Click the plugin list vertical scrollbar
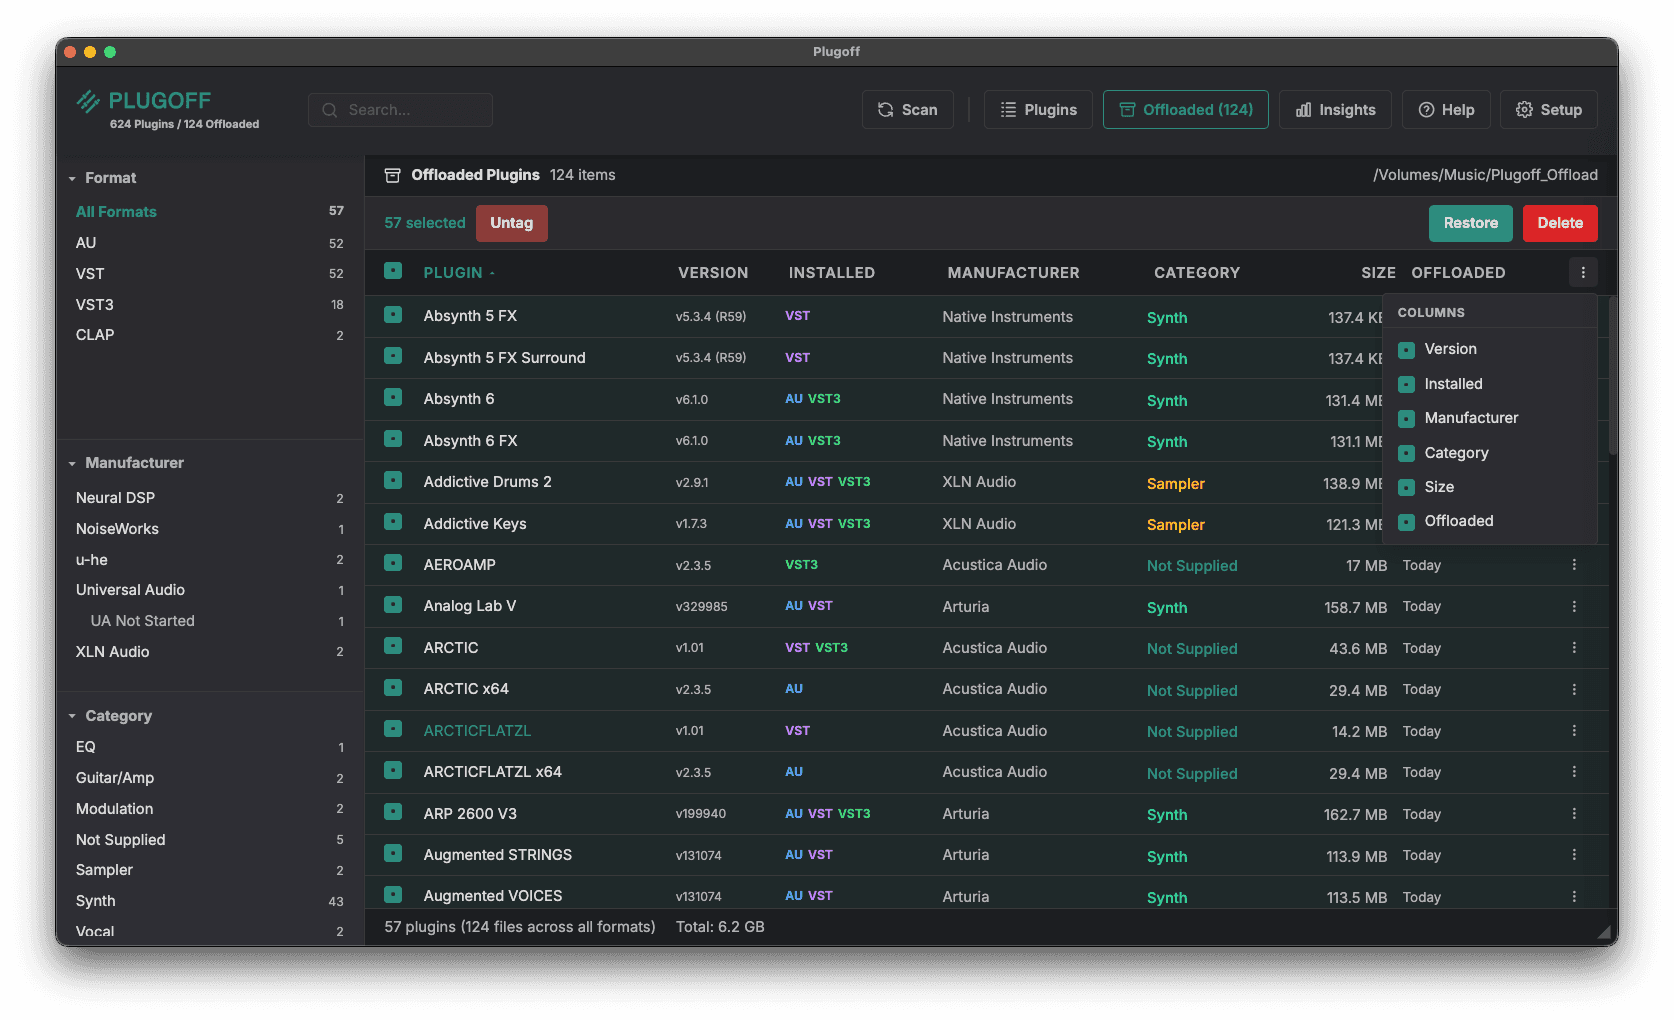This screenshot has width=1674, height=1020. (x=1612, y=375)
